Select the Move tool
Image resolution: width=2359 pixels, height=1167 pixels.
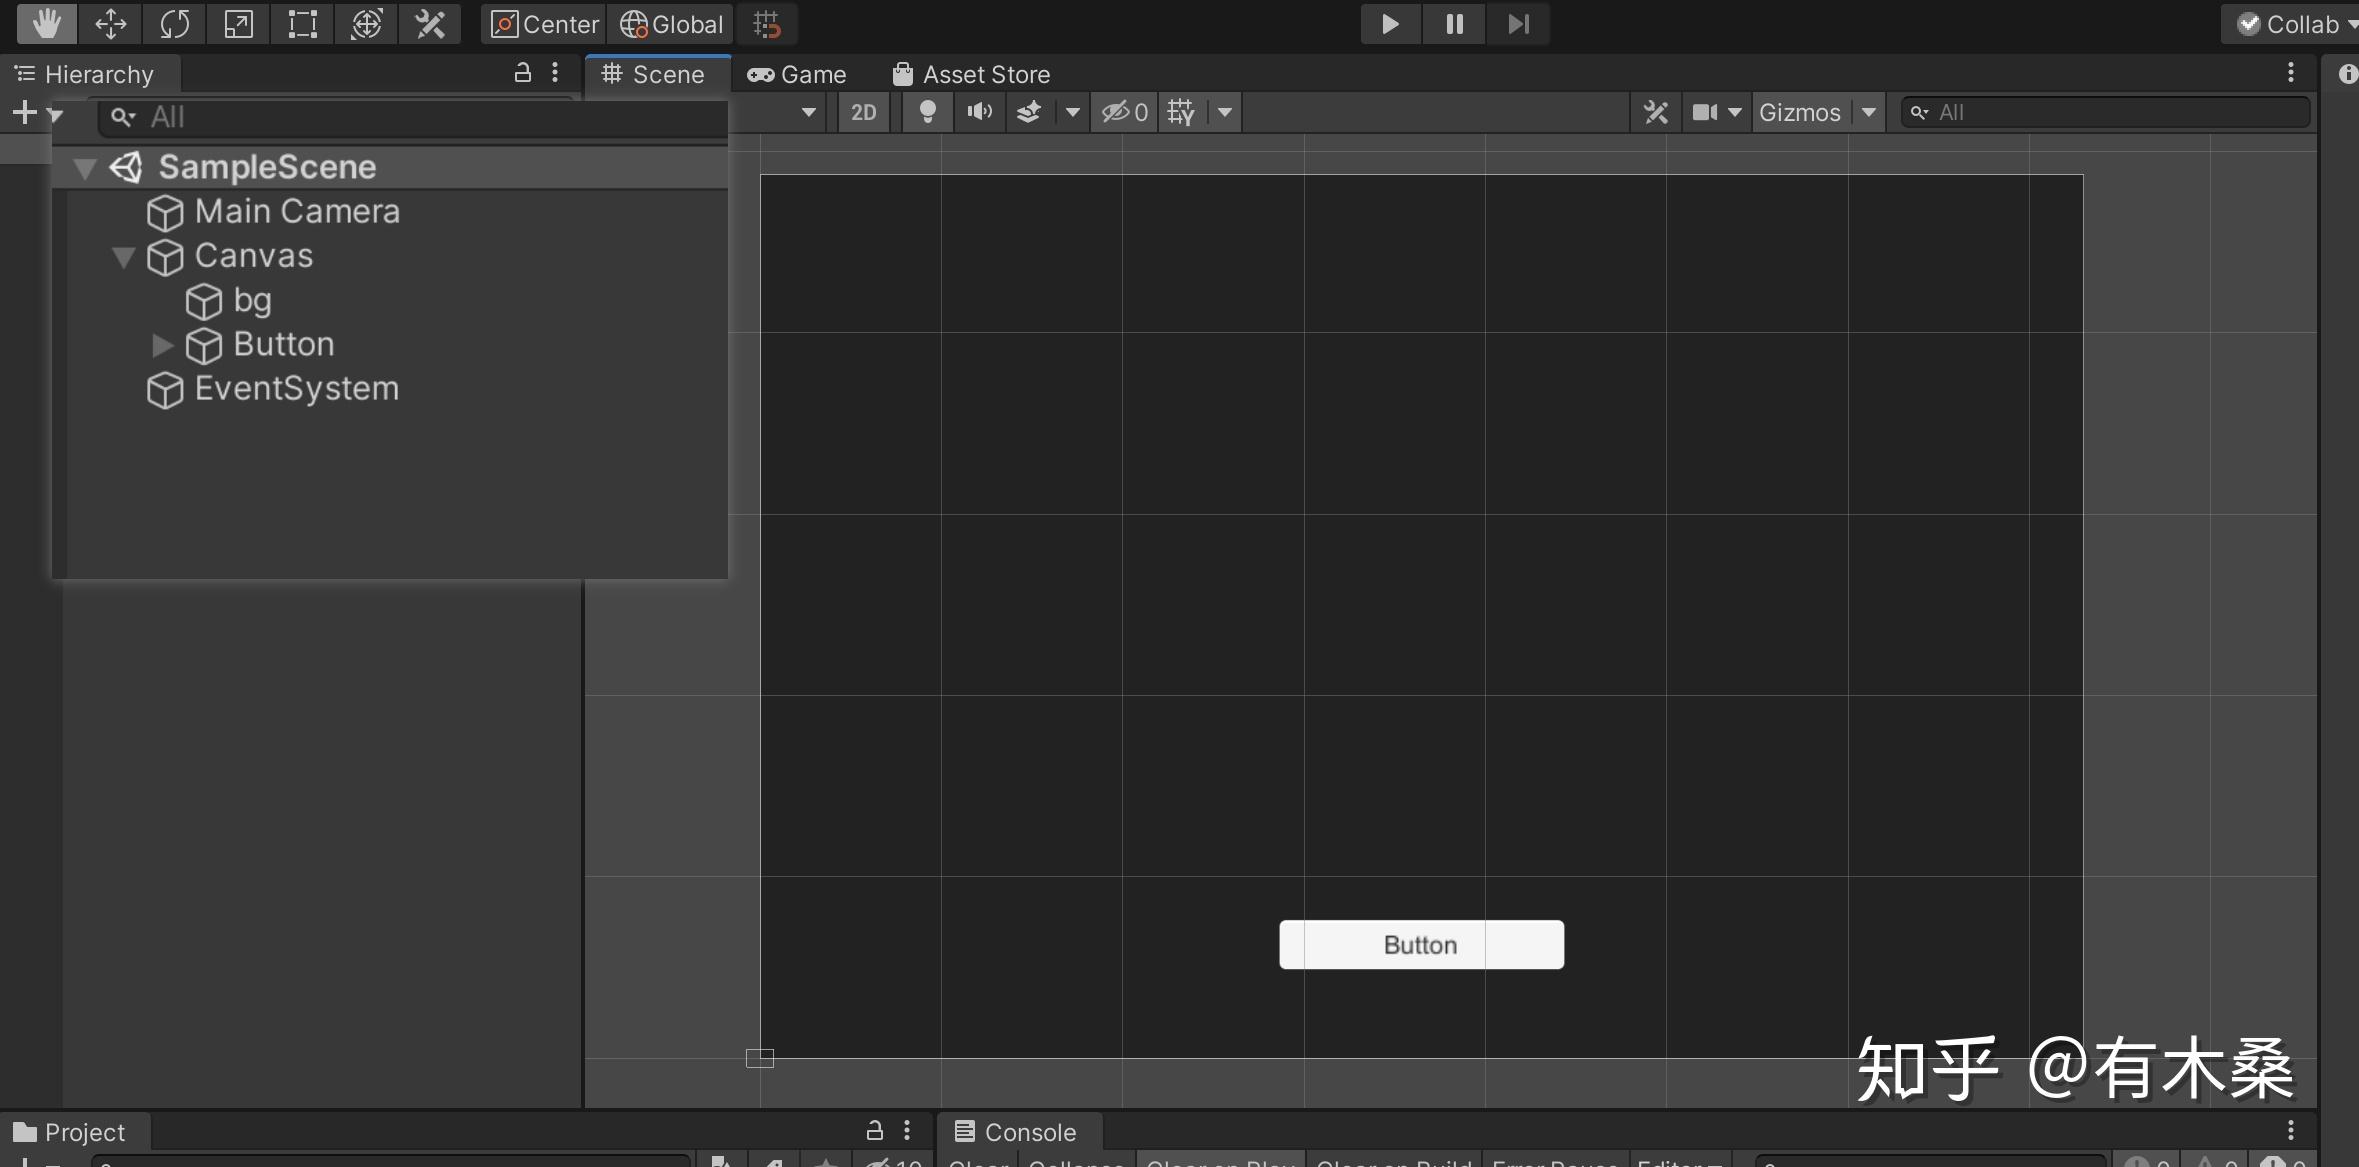coord(110,24)
